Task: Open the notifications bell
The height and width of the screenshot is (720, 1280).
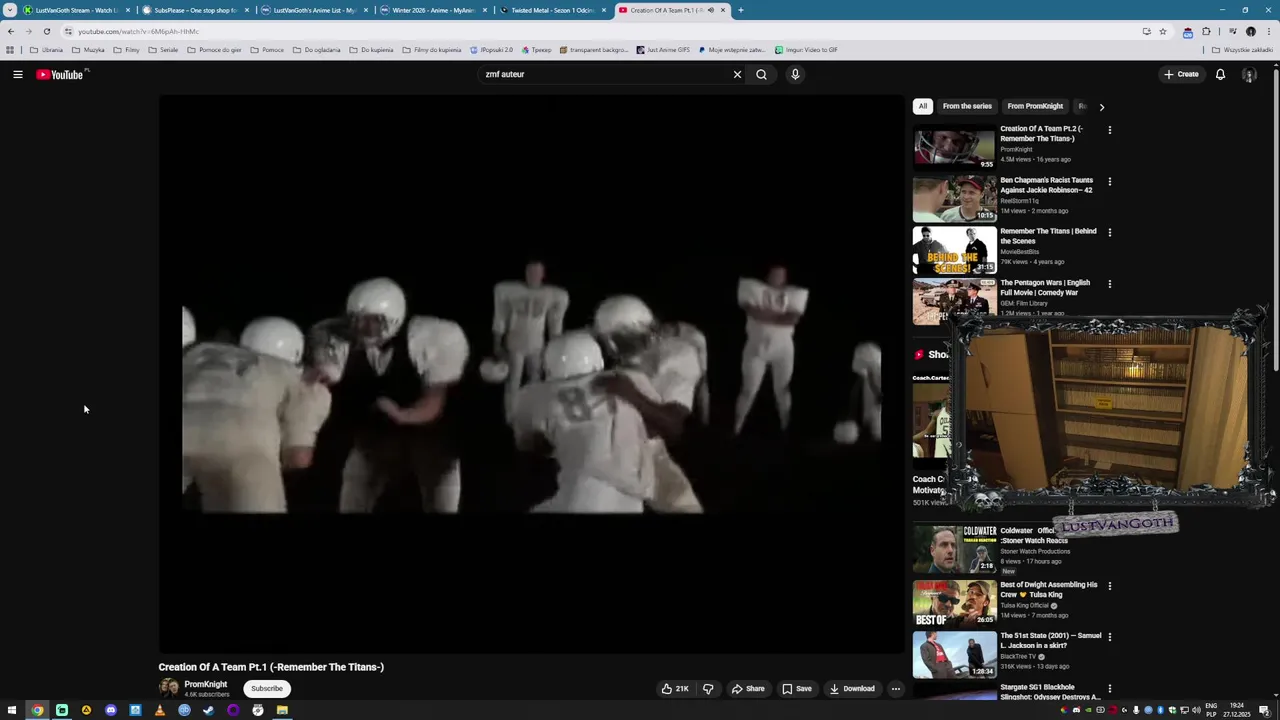Action: point(1220,74)
